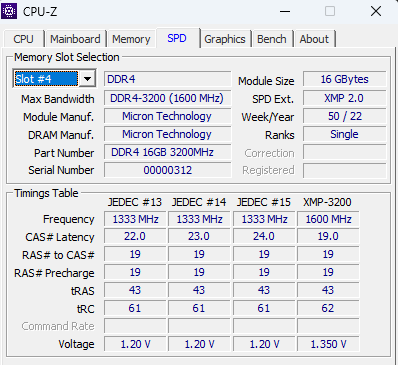
Task: Click the DDR4-3200 (1600 MHz) bandwidth value
Action: [x=167, y=98]
